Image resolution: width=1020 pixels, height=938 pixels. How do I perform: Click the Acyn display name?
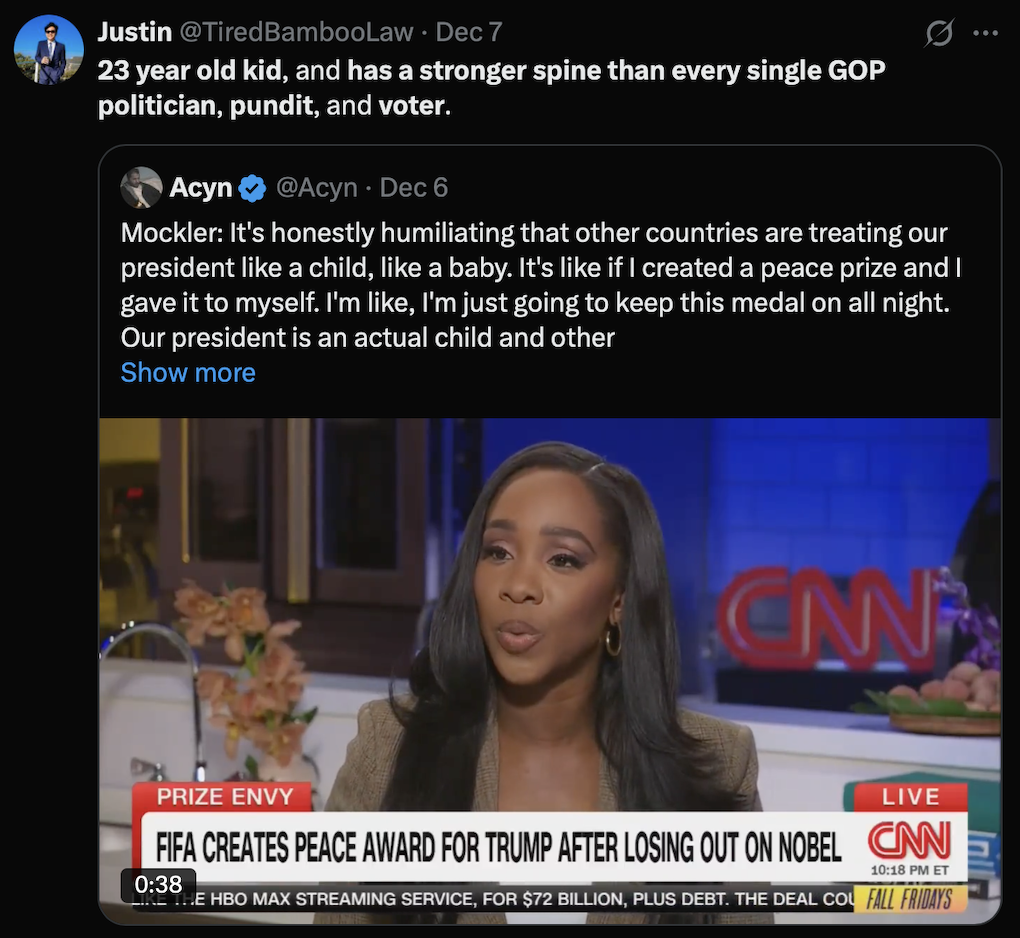[x=200, y=187]
